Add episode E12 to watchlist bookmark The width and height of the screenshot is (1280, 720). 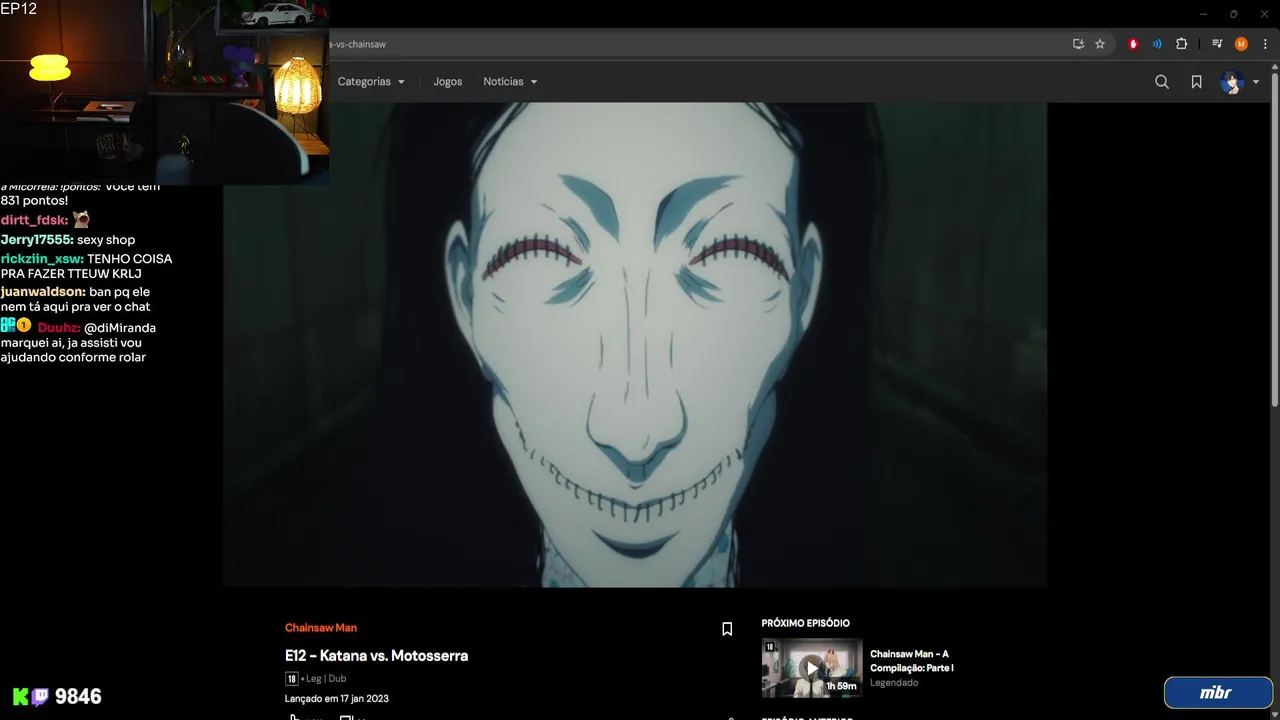point(727,629)
